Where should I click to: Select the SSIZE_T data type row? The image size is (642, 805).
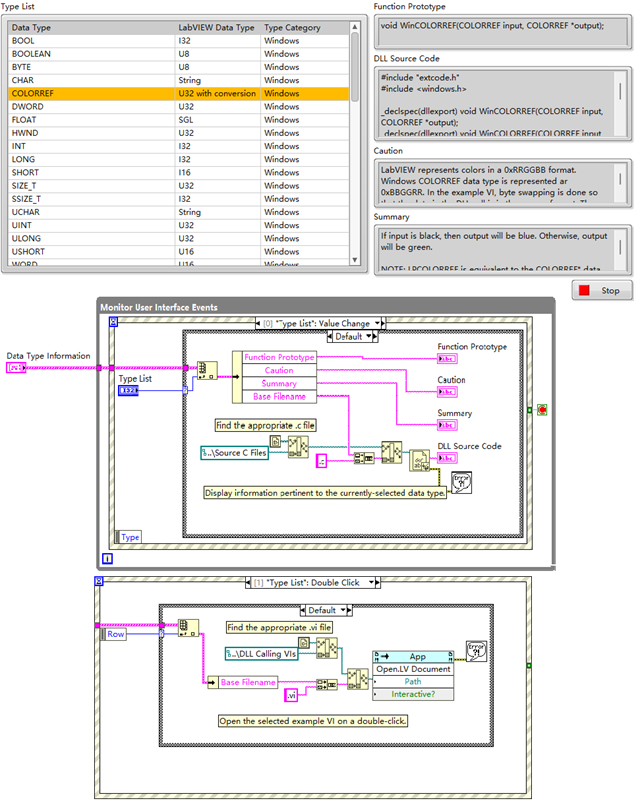click(x=179, y=199)
